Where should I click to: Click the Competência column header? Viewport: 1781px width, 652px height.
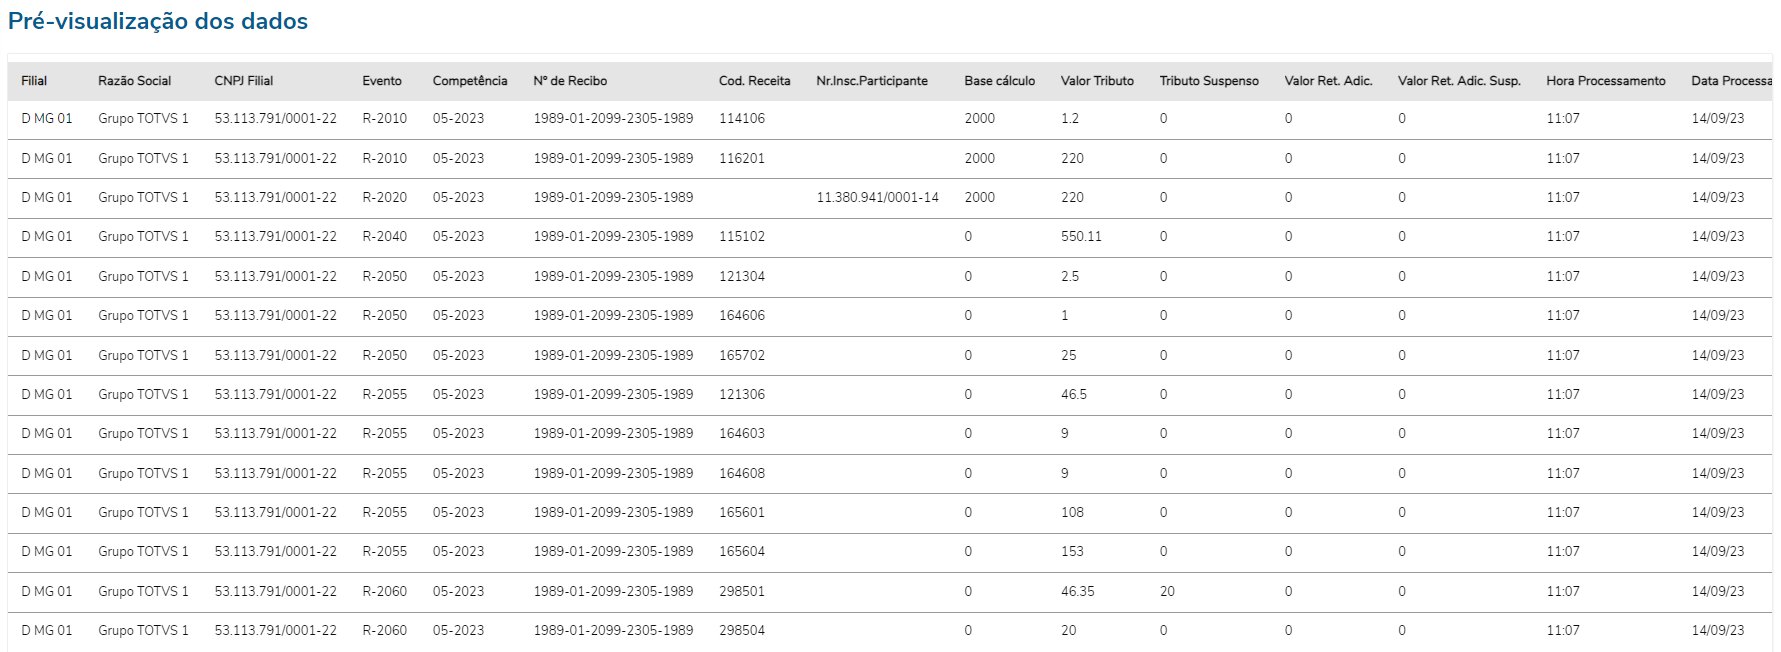click(x=470, y=81)
